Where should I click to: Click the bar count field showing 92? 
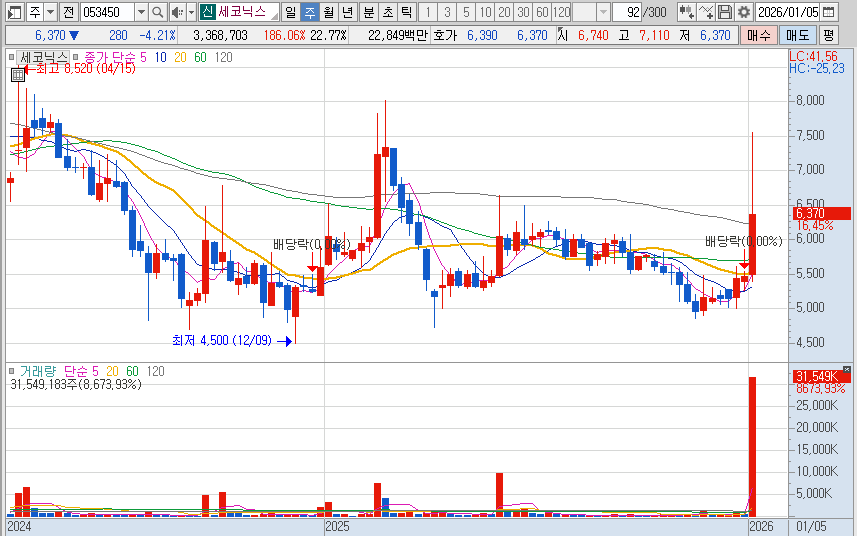click(x=626, y=11)
